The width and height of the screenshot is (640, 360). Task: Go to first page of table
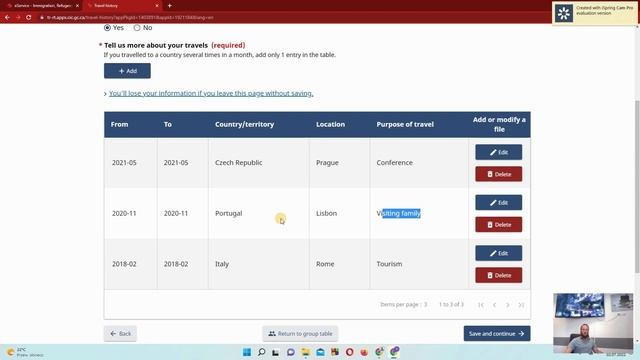pyautogui.click(x=481, y=305)
